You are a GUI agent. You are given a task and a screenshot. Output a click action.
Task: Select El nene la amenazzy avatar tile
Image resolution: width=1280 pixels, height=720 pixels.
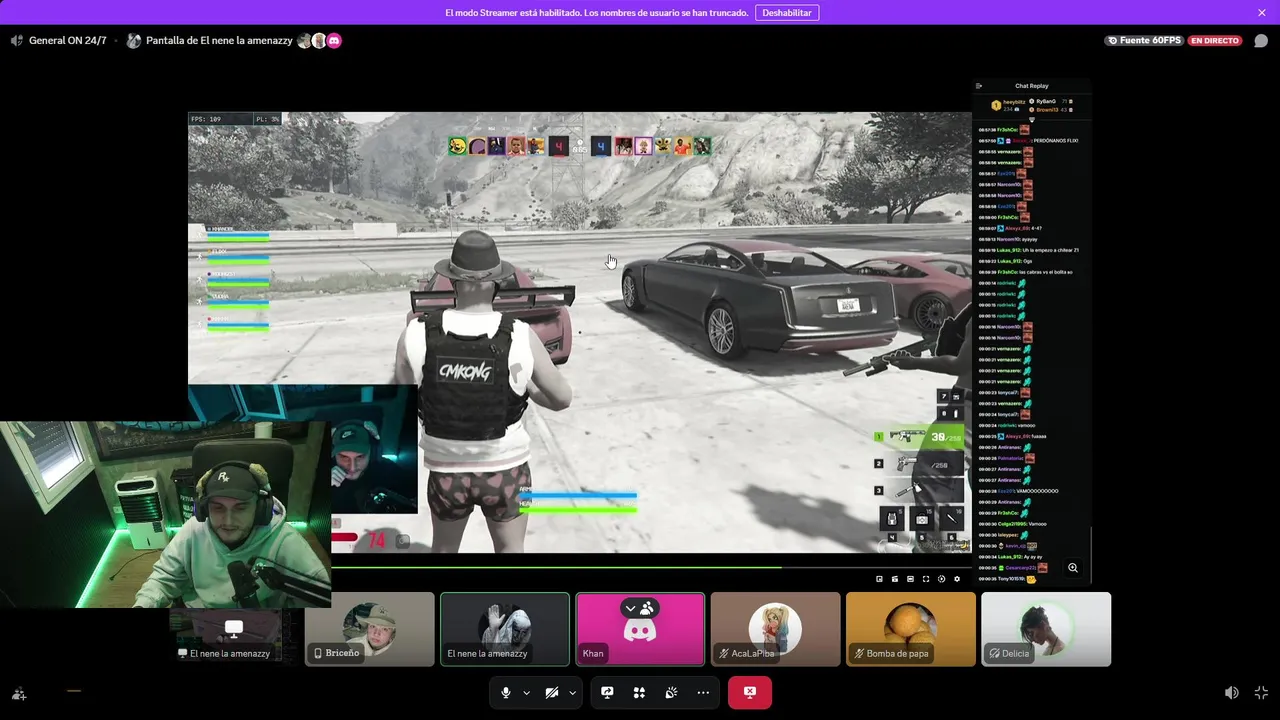point(505,629)
